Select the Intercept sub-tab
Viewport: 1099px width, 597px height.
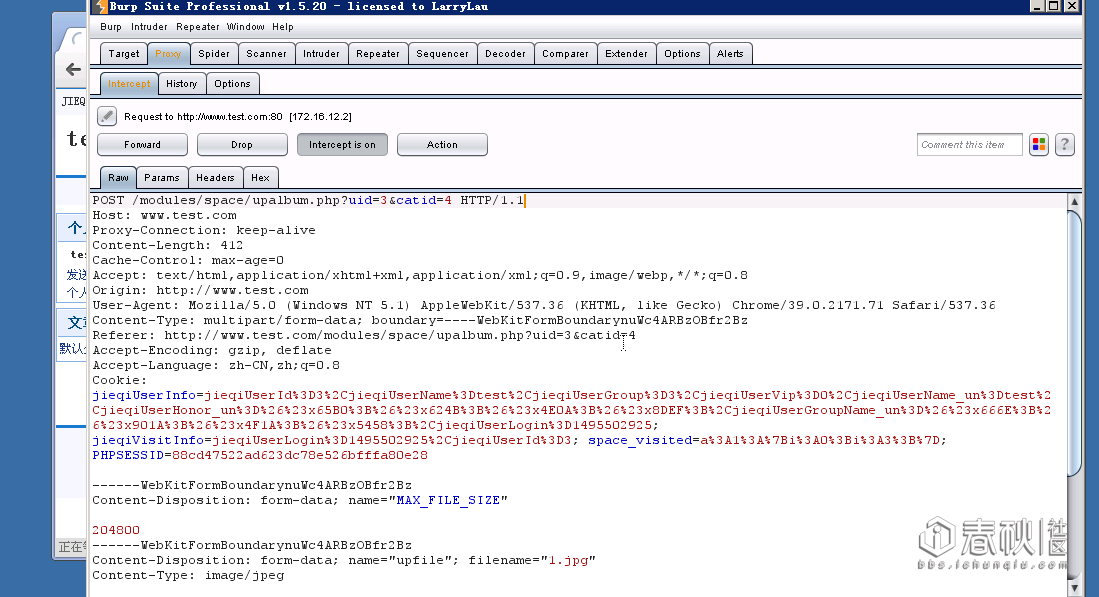pos(129,83)
